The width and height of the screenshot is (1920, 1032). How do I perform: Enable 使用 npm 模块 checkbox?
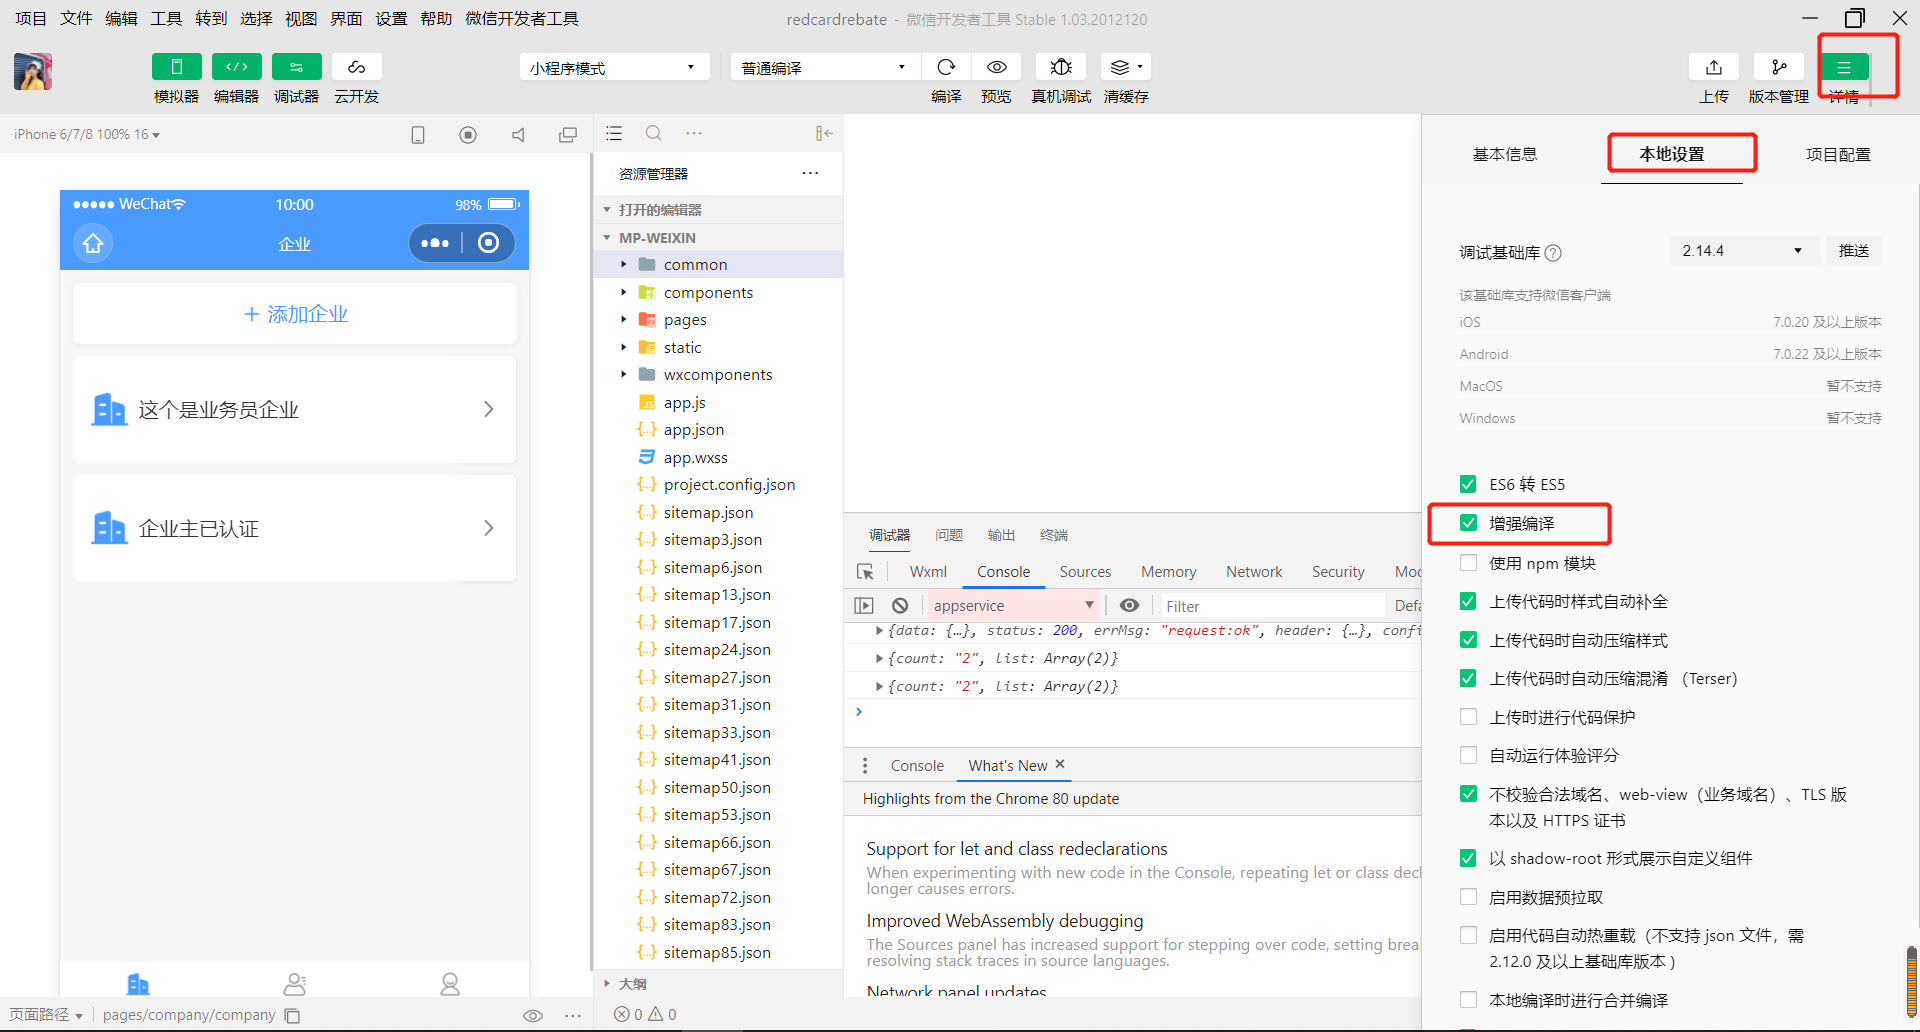tap(1468, 563)
